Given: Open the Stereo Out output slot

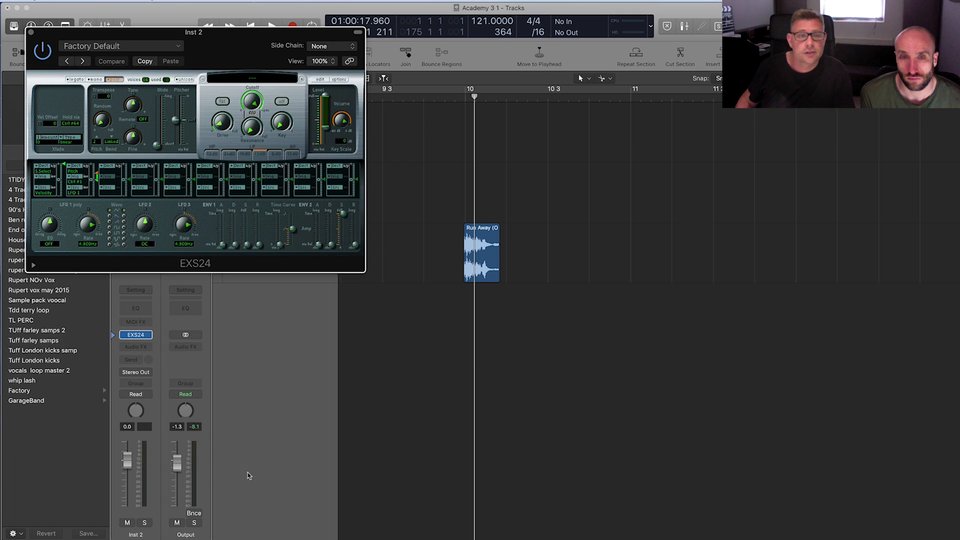Looking at the screenshot, I should pos(136,372).
